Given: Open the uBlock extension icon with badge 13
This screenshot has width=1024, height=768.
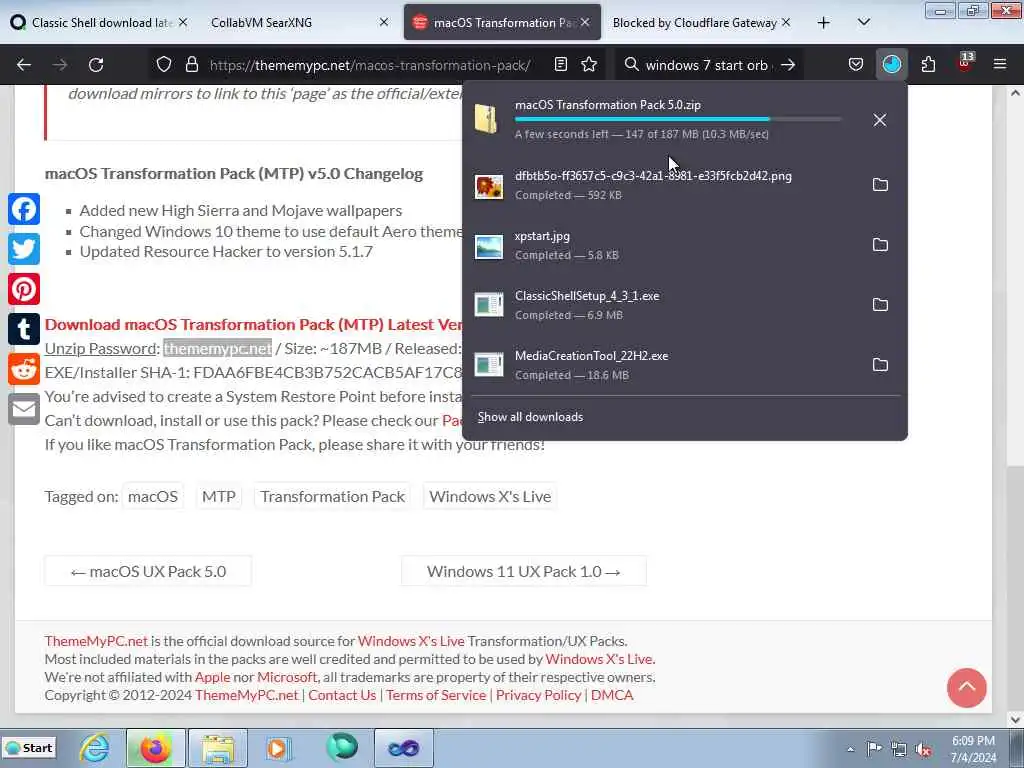Looking at the screenshot, I should [x=965, y=63].
